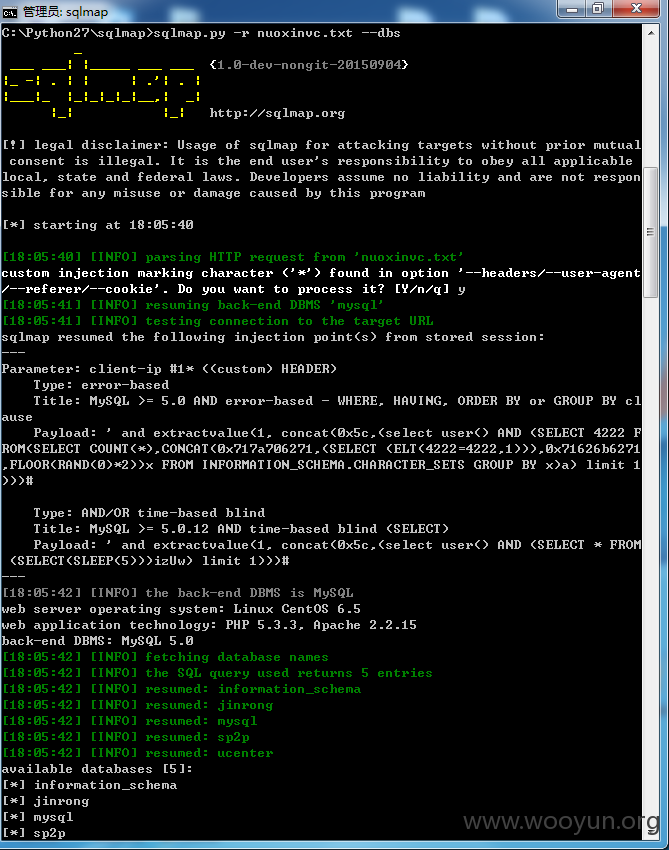Image resolution: width=669 pixels, height=850 pixels.
Task: Click the 'INFORMATION_SCHEMA.CHARACTER_SETS' payload line
Action: click(x=321, y=465)
